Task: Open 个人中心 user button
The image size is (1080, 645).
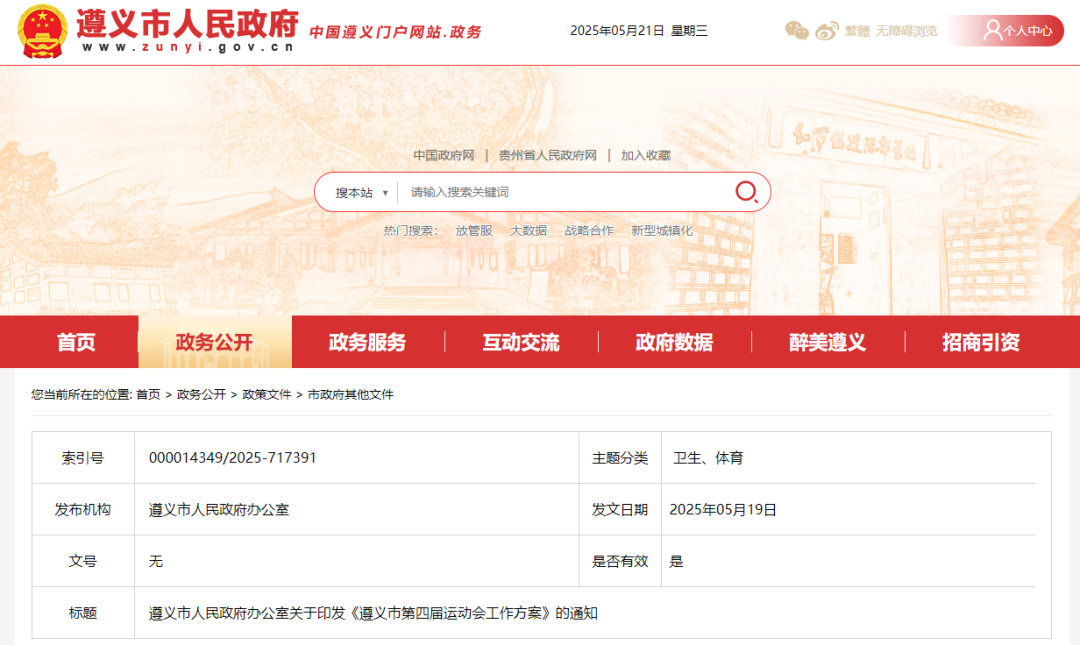Action: (1017, 31)
